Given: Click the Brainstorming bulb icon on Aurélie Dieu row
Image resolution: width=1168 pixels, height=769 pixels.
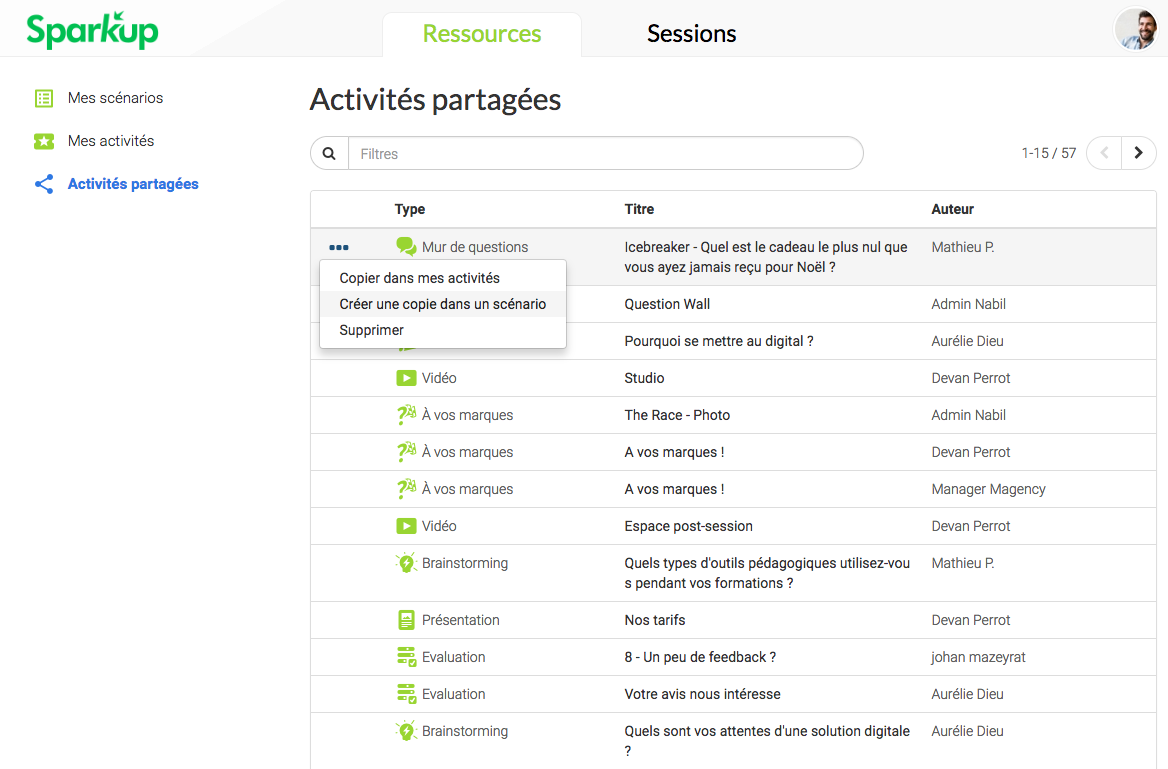Looking at the screenshot, I should coord(406,732).
